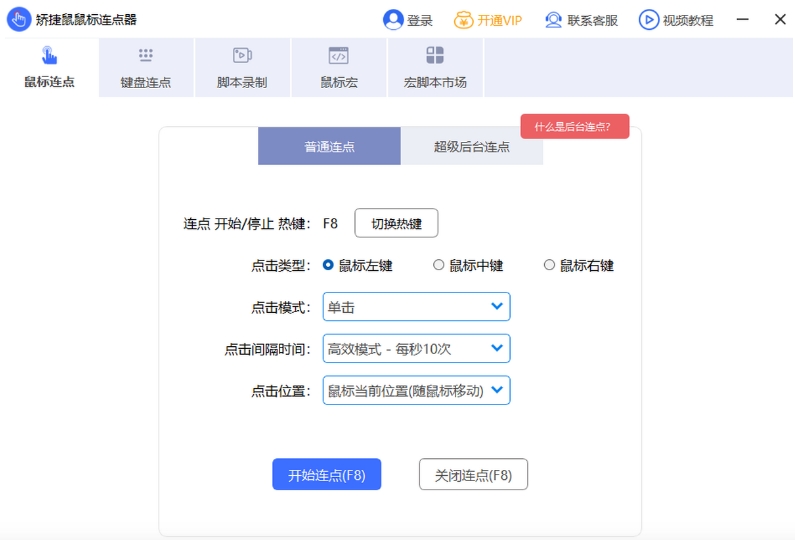The width and height of the screenshot is (795, 540).
Task: Click the 点击间隔时间 label
Action: 267,349
